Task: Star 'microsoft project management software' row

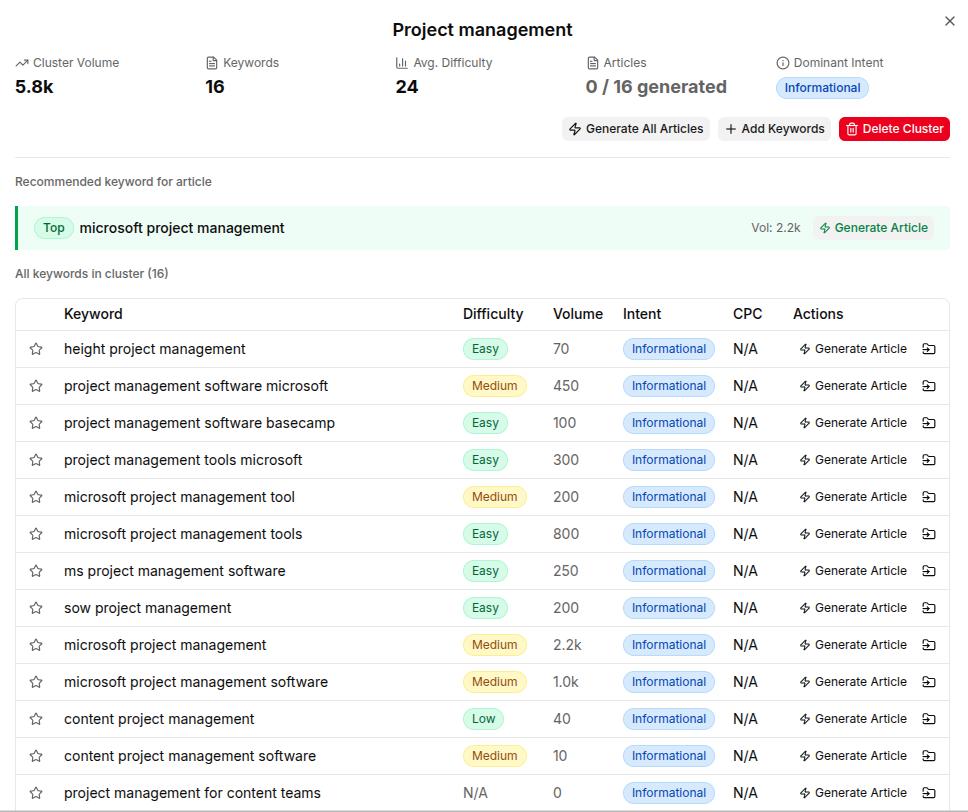Action: click(x=36, y=682)
